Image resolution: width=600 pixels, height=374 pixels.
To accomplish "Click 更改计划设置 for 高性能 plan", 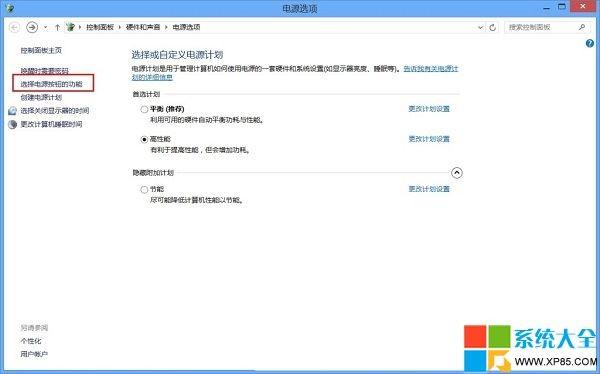I will (429, 139).
